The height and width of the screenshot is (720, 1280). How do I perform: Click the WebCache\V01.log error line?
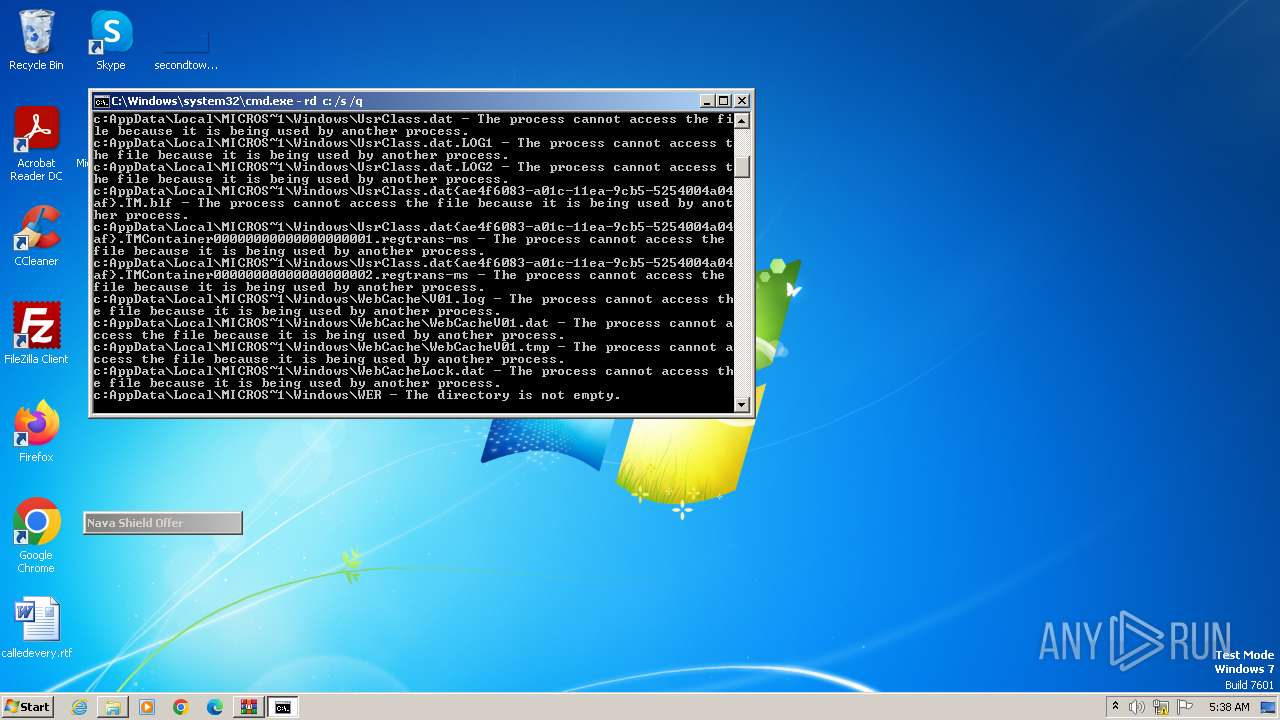click(413, 305)
